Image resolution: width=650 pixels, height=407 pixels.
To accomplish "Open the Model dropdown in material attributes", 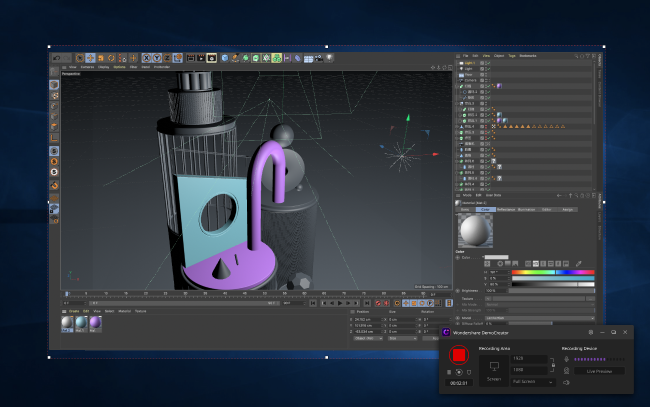I will [540, 318].
